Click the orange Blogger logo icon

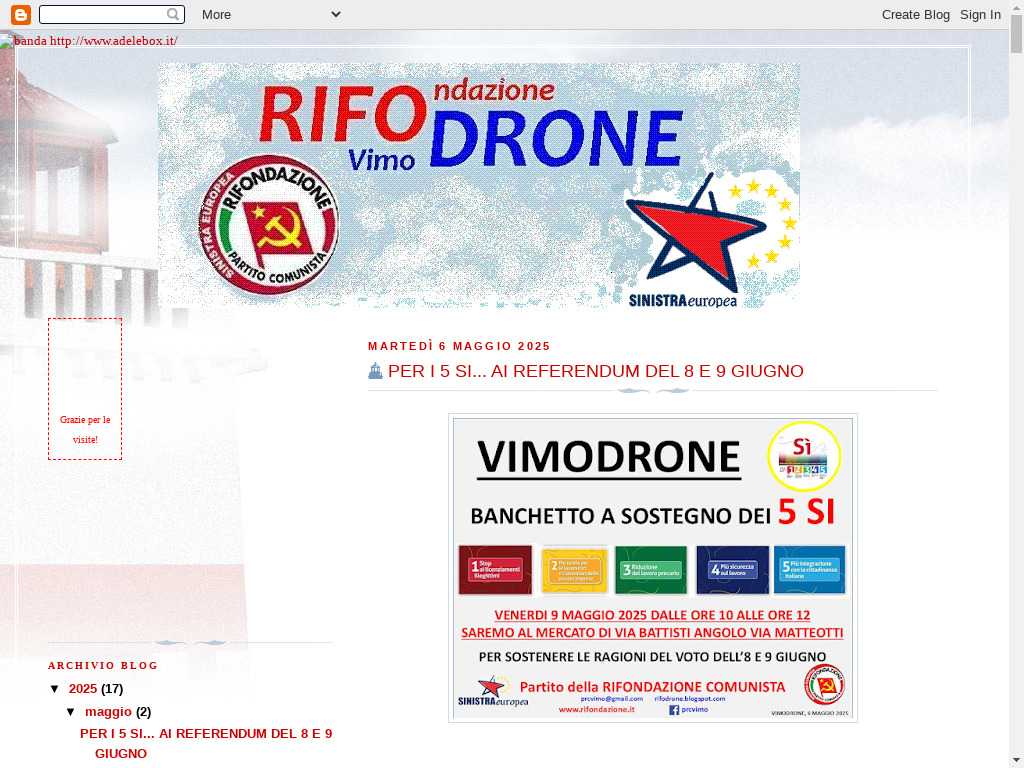21,14
